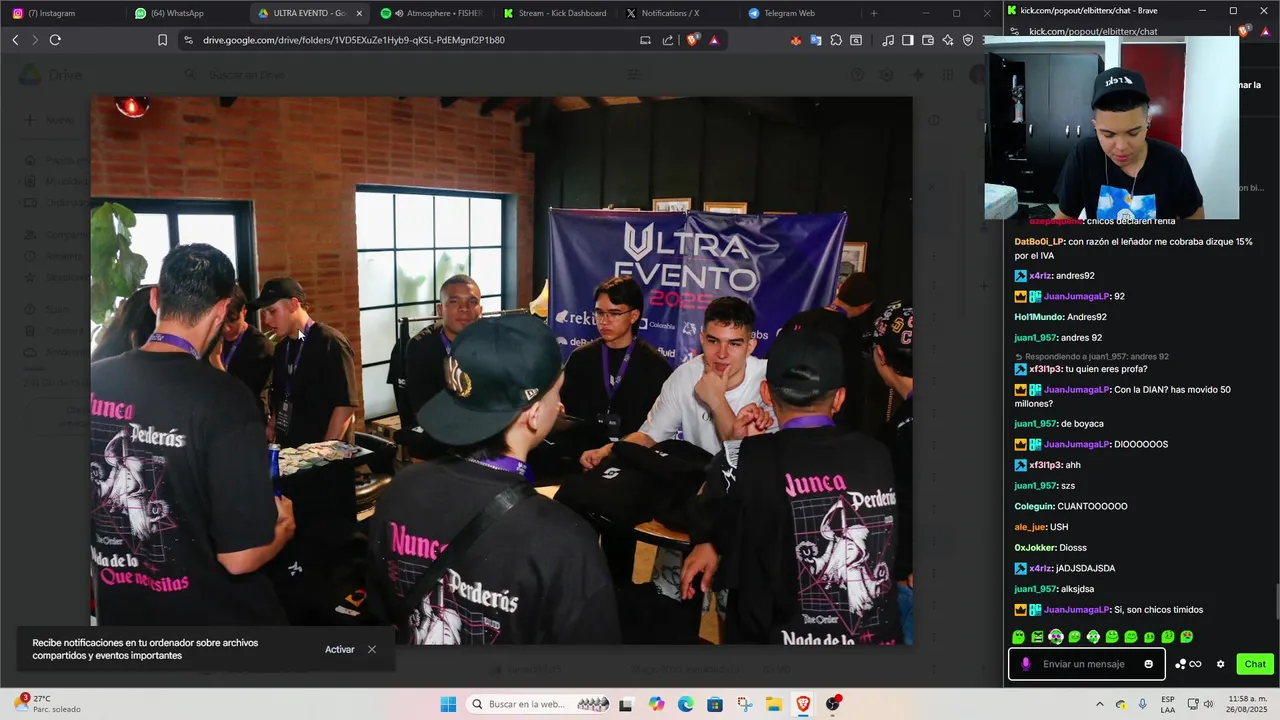Viewport: 1280px width, 720px height.
Task: Close the ULTRA EVENTO Drive tab
Action: coord(359,13)
